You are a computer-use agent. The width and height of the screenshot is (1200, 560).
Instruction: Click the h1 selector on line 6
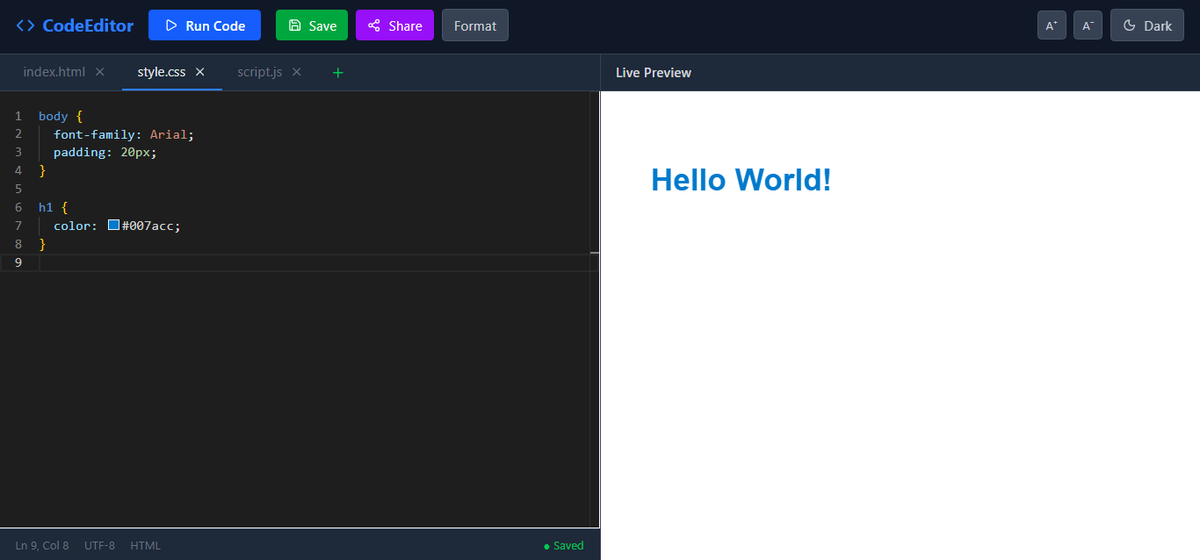coord(46,207)
